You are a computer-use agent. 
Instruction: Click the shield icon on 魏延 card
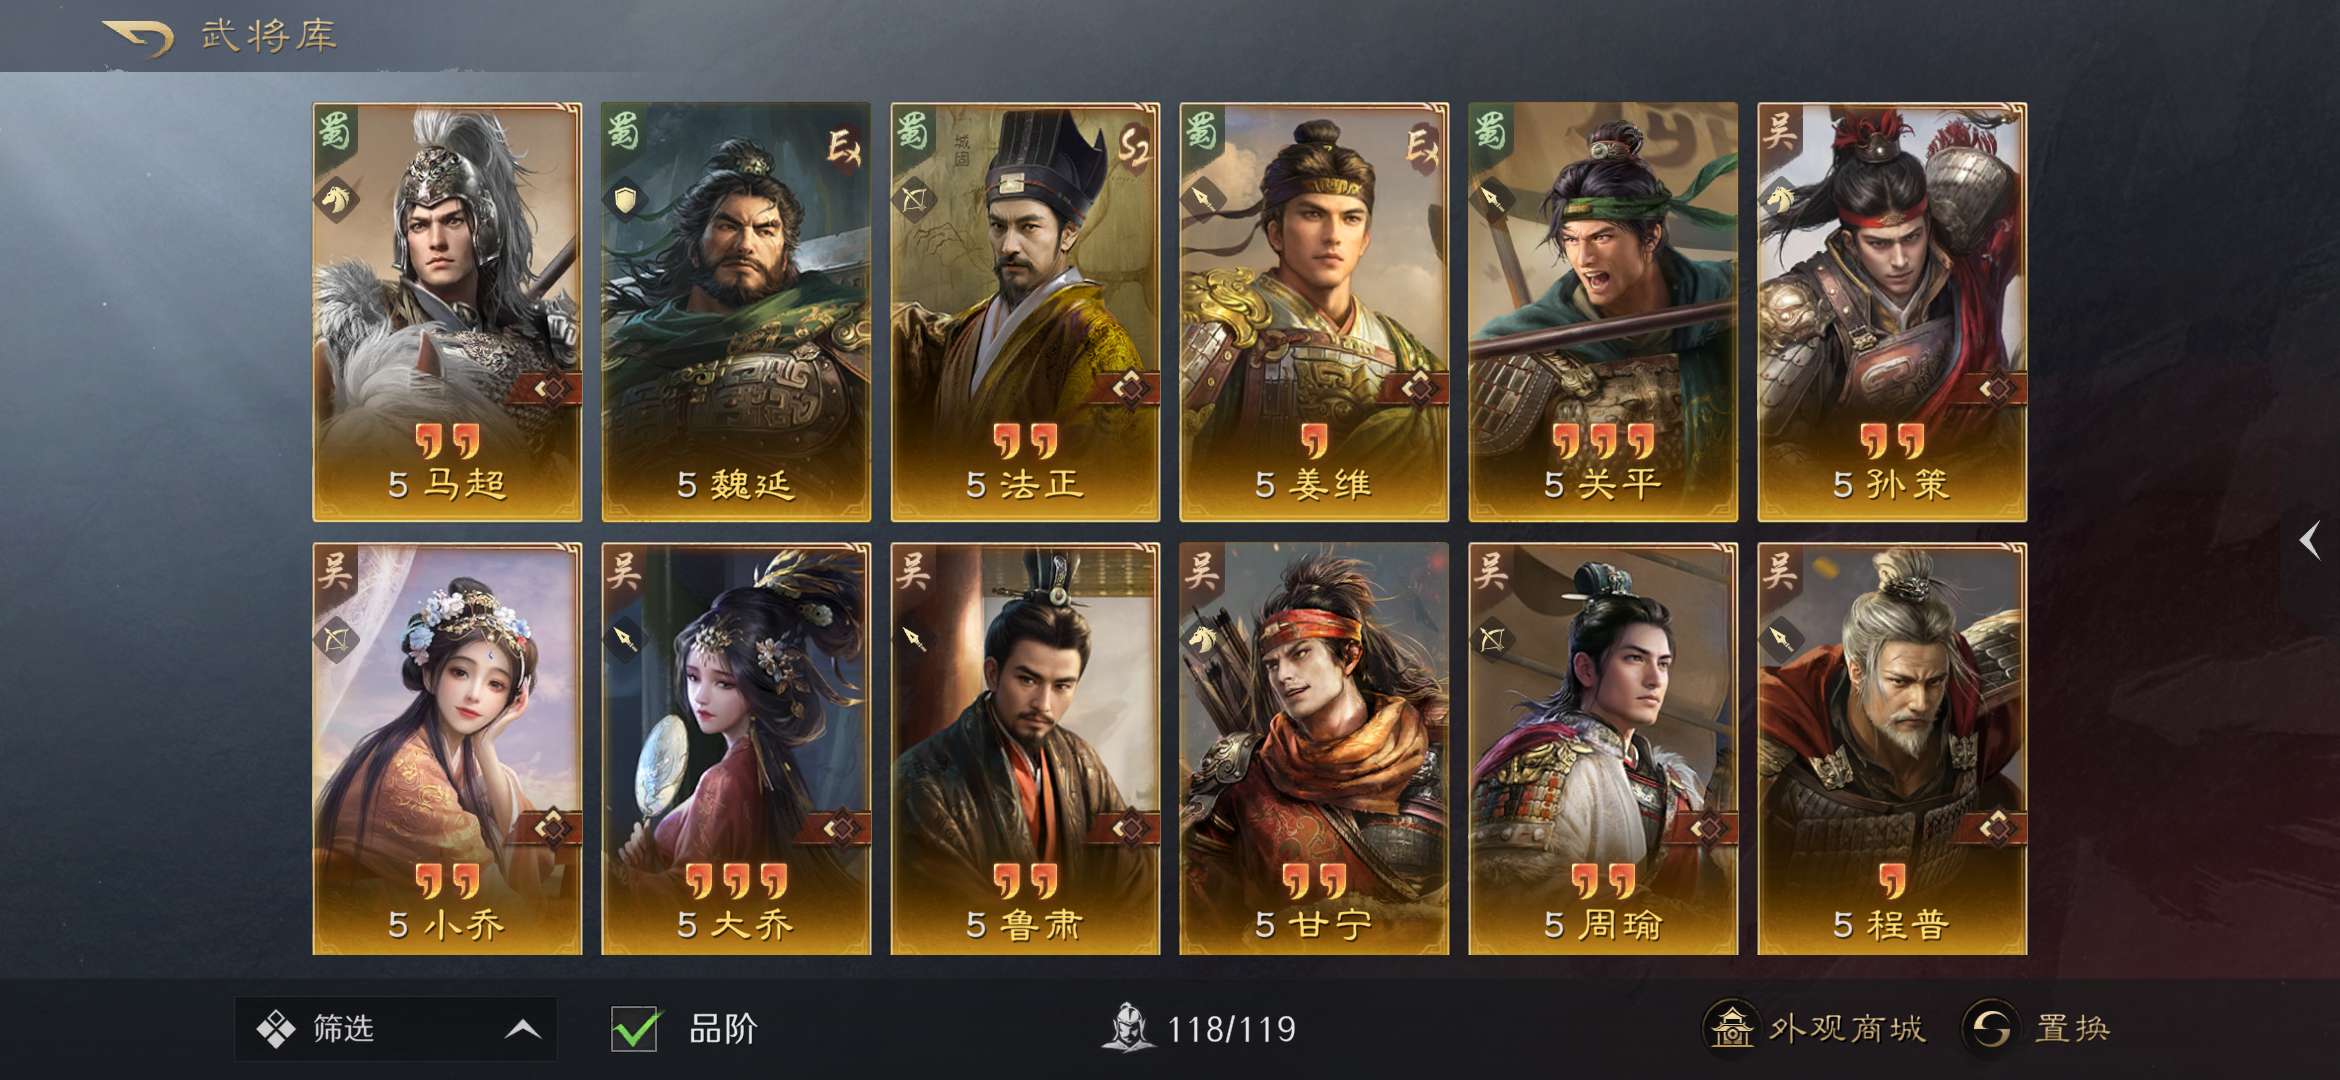[626, 199]
